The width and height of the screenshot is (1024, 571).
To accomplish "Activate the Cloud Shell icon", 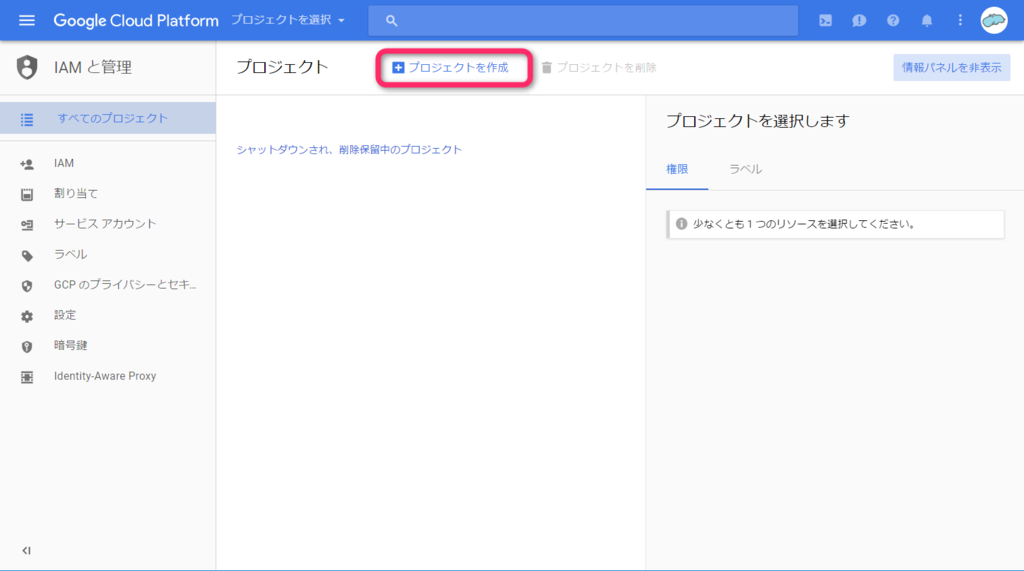I will 825,21.
